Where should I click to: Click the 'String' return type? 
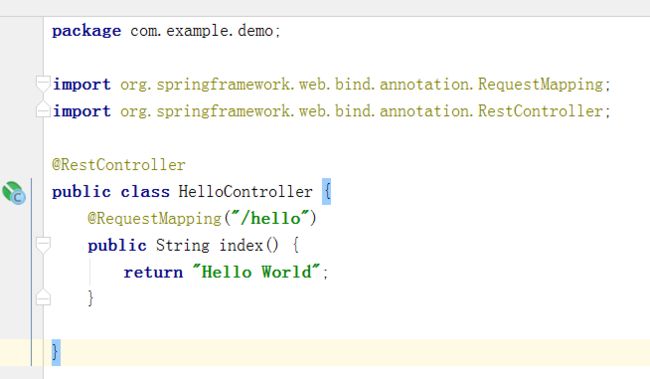(183, 246)
